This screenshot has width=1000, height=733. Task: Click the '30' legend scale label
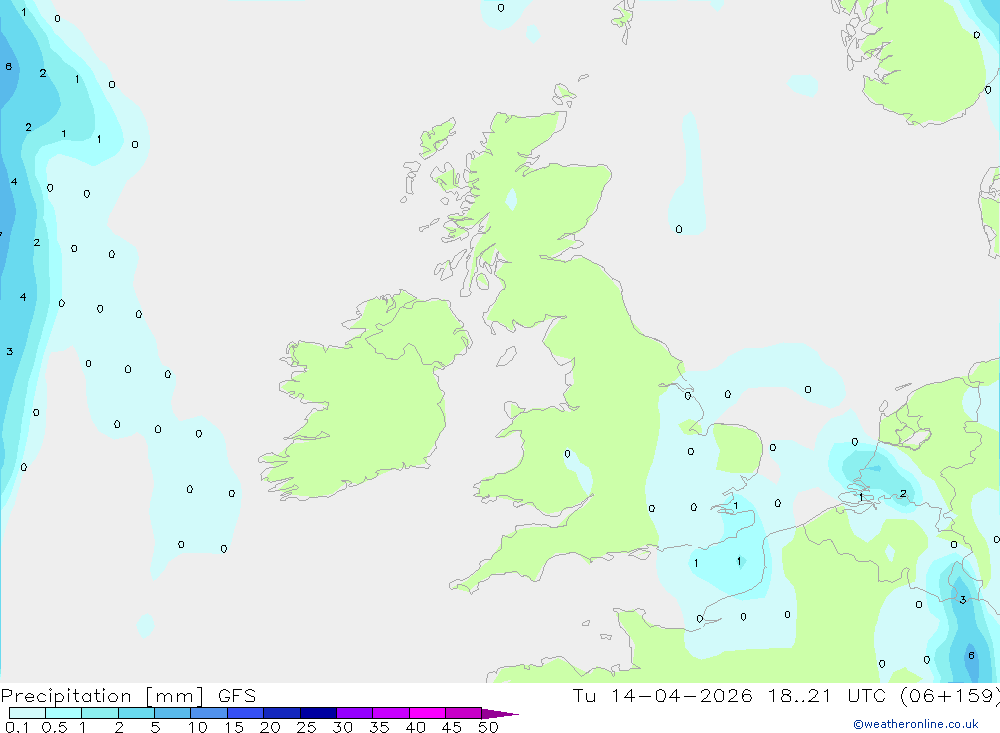342,727
